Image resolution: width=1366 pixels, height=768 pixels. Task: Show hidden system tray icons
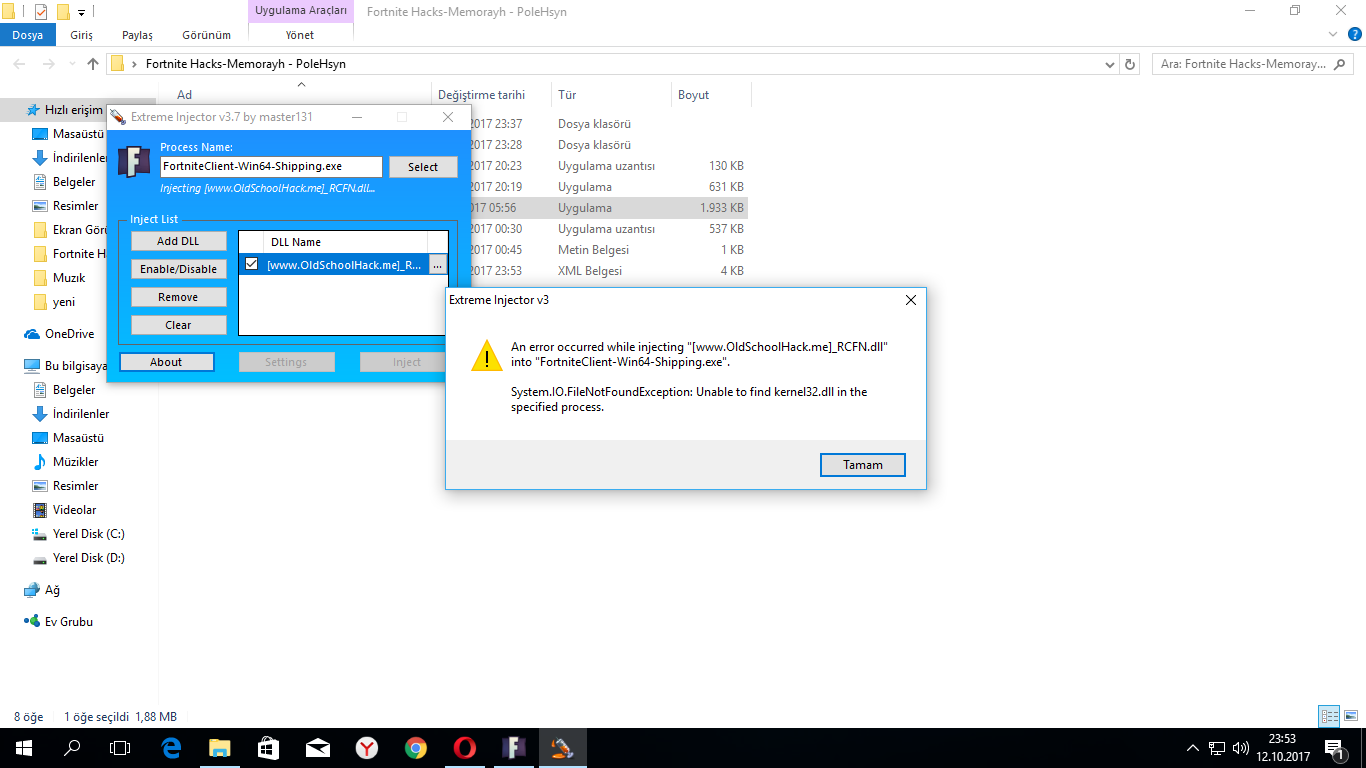pos(1192,748)
